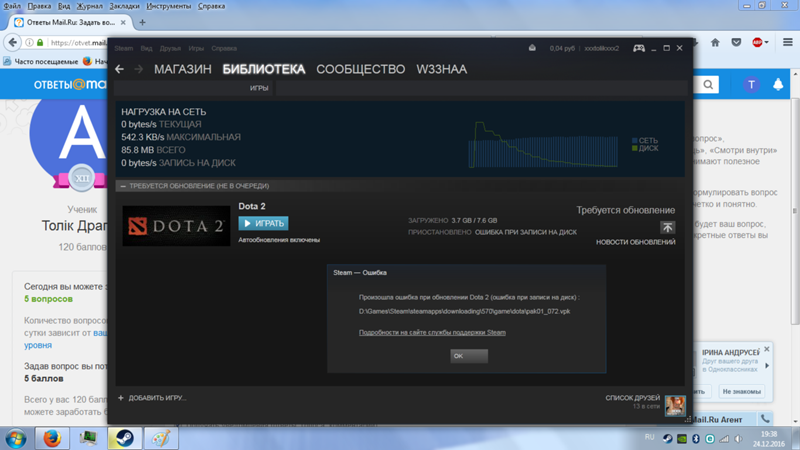Close the Ответы Mail.Ru browser tab
The width and height of the screenshot is (800, 450).
(123, 22)
